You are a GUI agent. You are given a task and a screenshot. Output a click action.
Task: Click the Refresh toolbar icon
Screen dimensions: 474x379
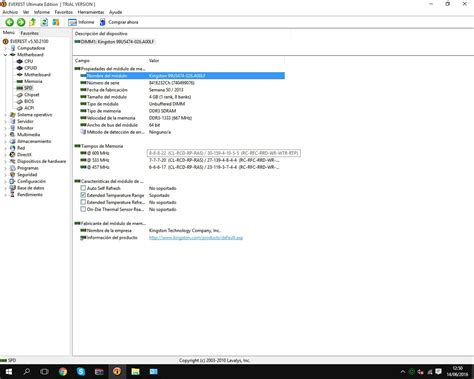[44, 22]
